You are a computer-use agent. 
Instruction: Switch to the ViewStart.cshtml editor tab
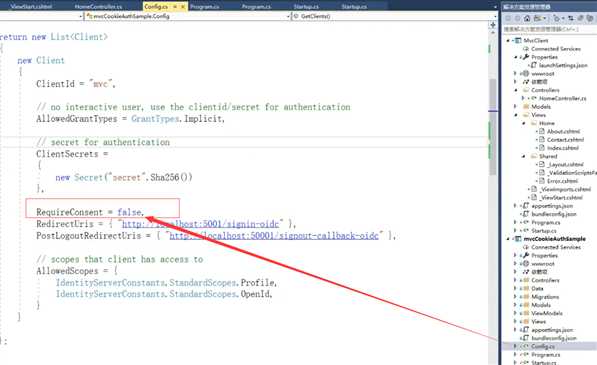coord(31,6)
